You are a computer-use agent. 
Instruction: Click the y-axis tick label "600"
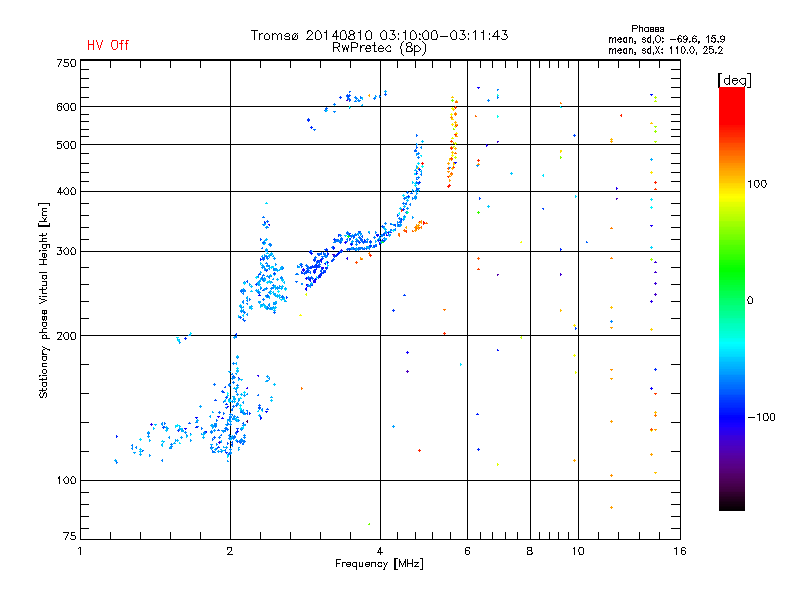point(66,107)
